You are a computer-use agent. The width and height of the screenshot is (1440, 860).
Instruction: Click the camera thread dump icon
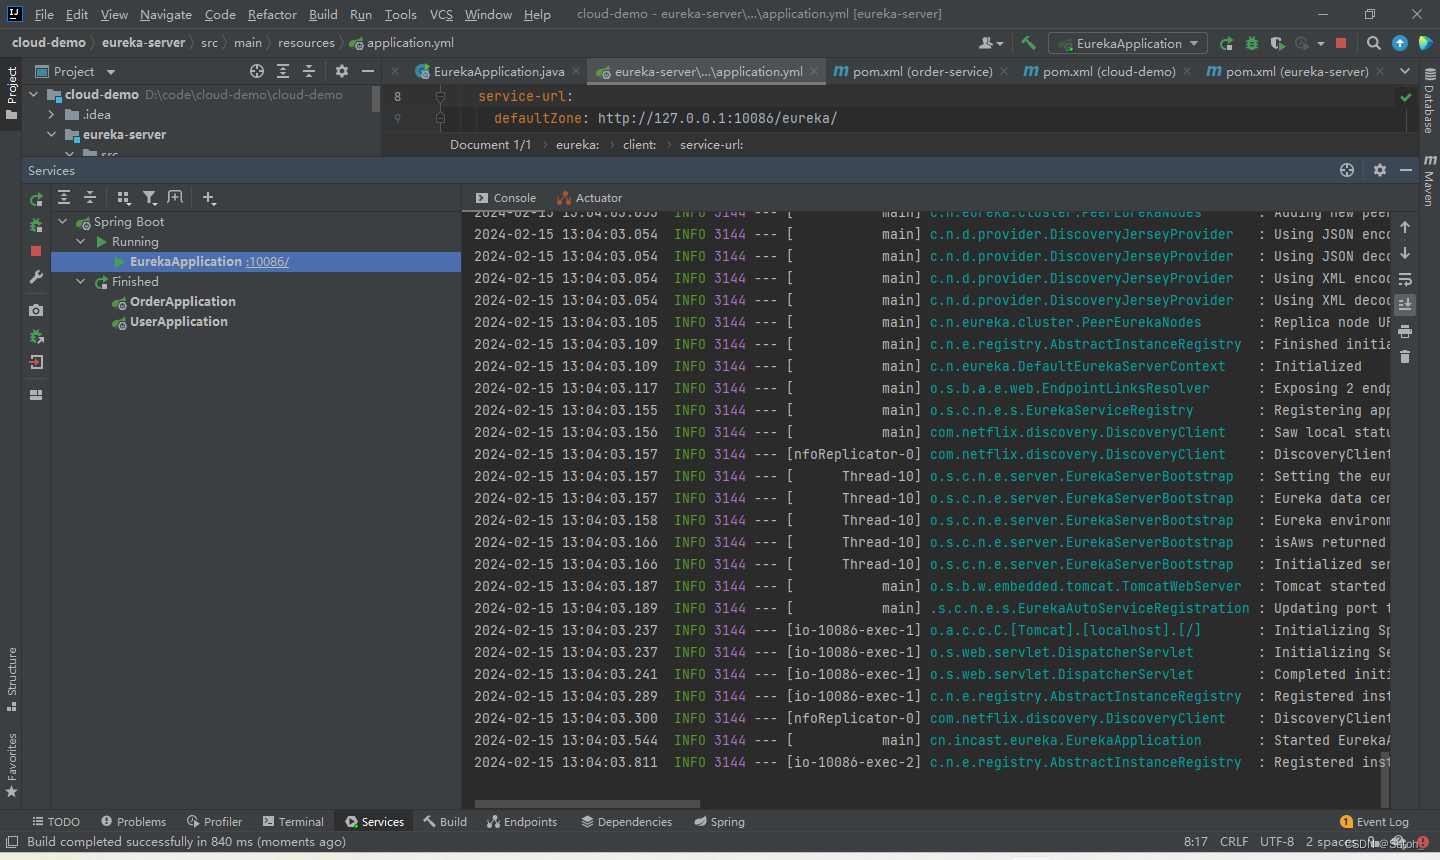tap(36, 311)
